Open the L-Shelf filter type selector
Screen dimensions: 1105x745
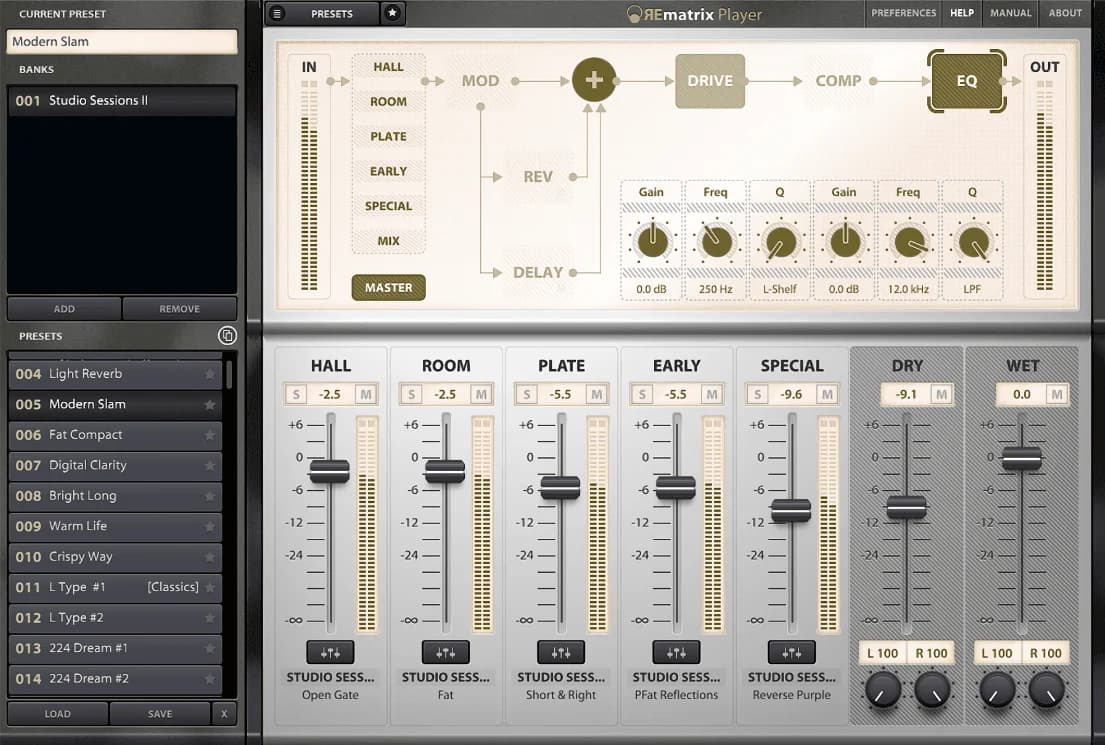pos(780,289)
